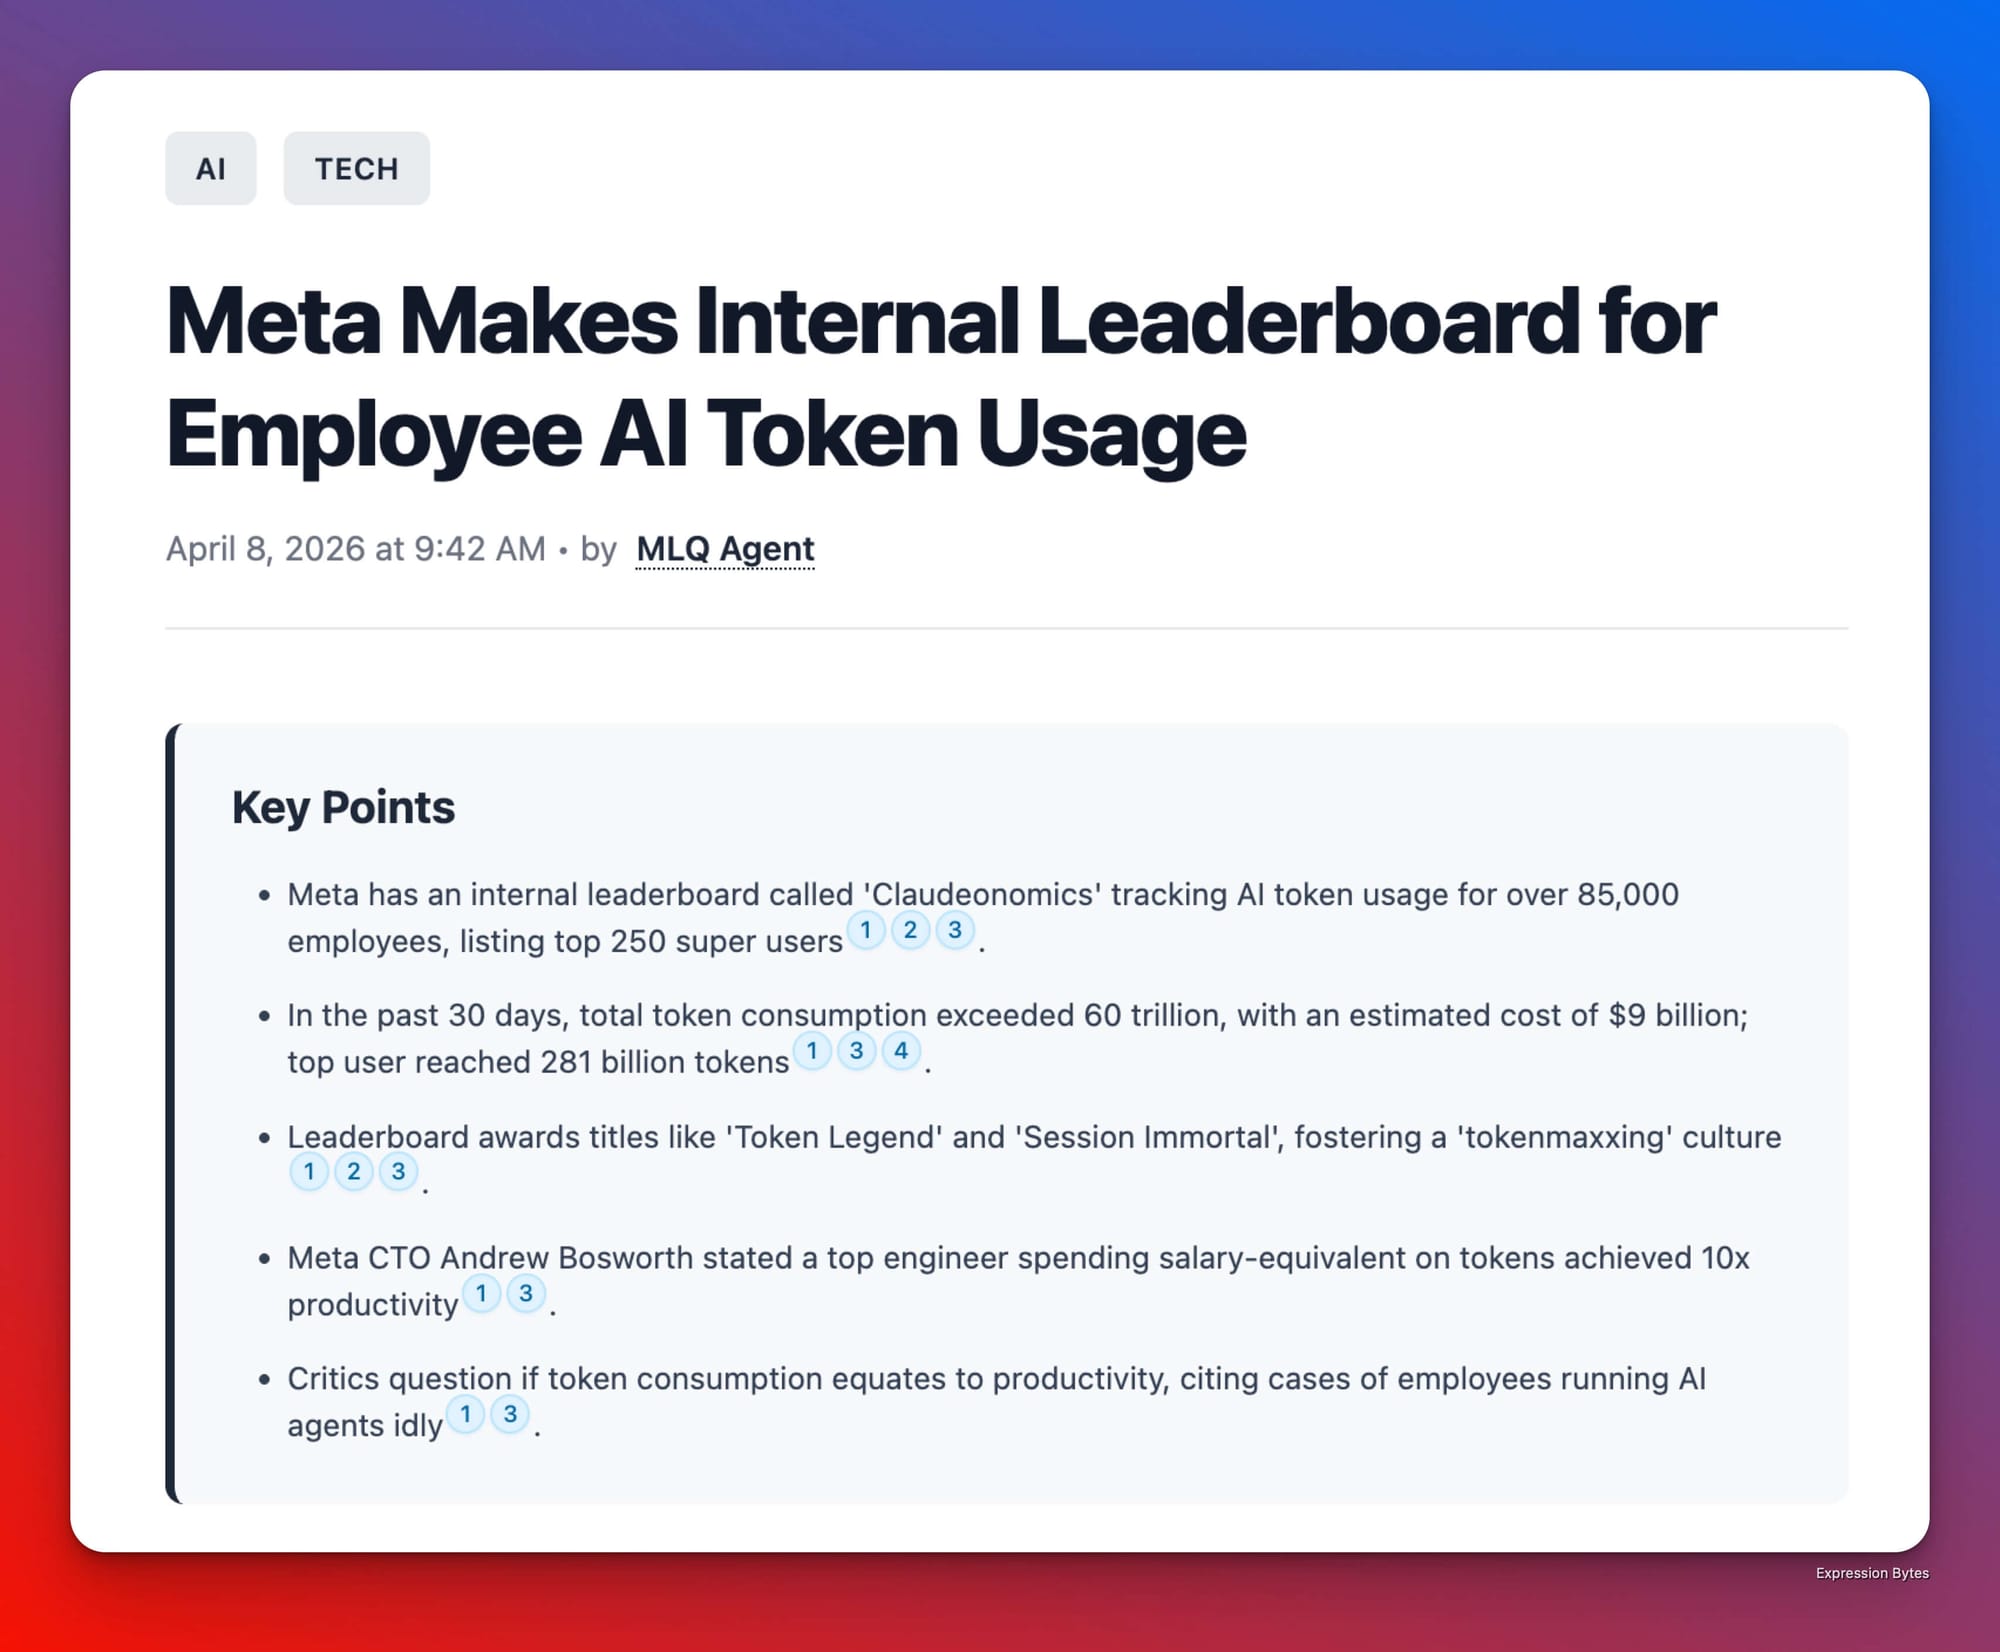Open citation 4 after '281 billion tokens'

[901, 1051]
